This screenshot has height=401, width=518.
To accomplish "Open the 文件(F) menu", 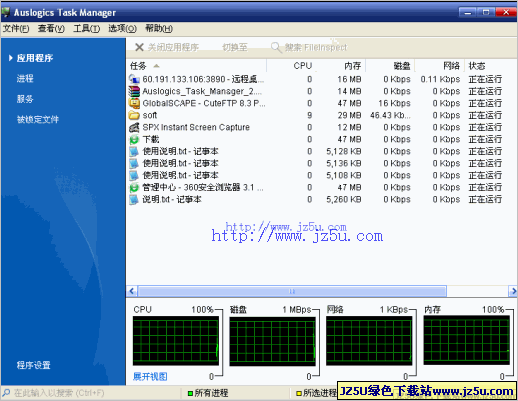I will tap(16, 29).
